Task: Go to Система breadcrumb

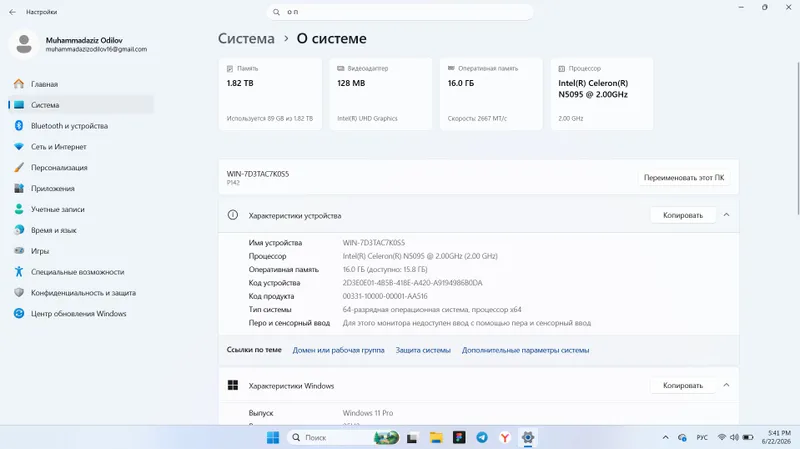Action: pos(246,38)
